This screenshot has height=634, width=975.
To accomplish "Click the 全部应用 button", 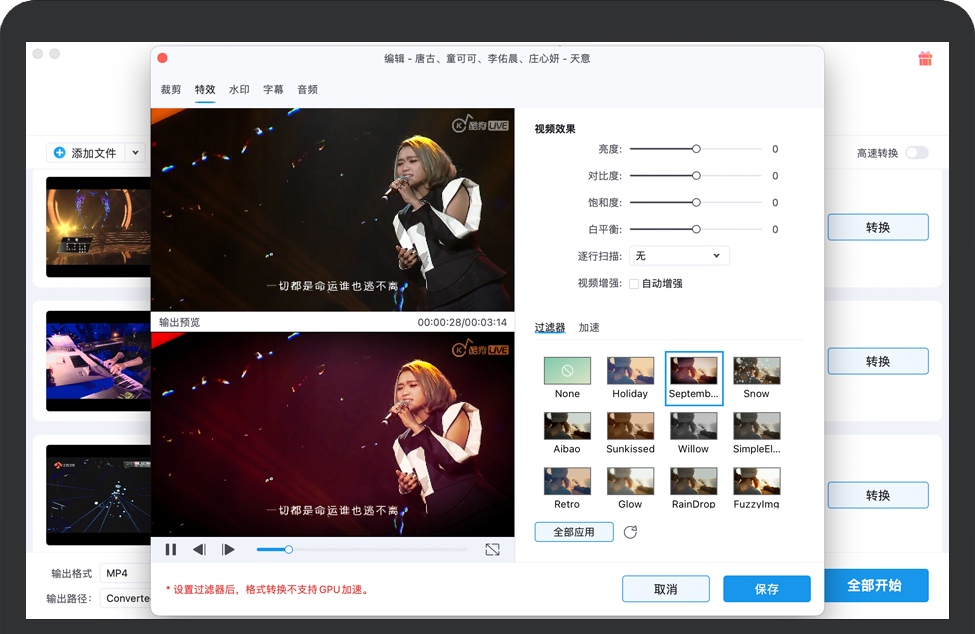I will point(574,532).
